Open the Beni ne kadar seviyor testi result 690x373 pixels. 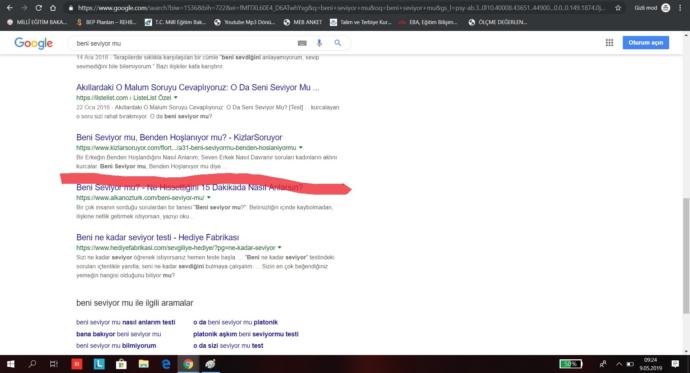pyautogui.click(x=158, y=238)
